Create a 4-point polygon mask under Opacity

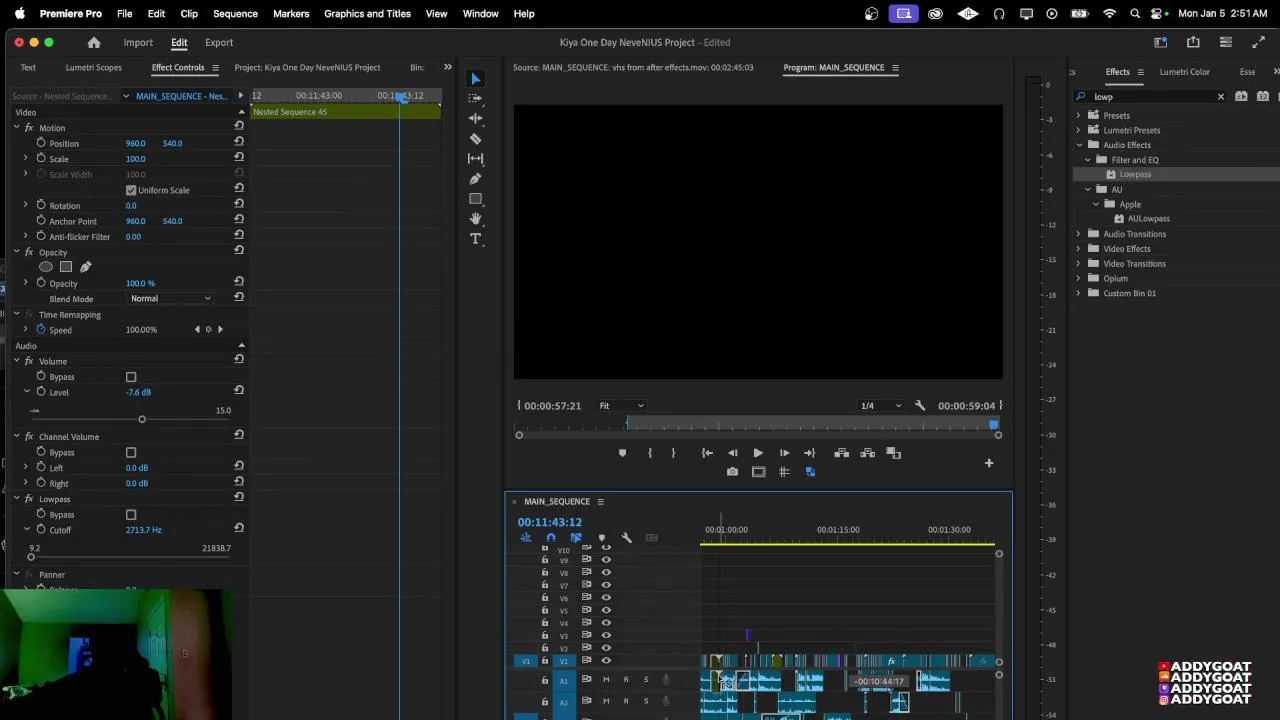pos(66,267)
